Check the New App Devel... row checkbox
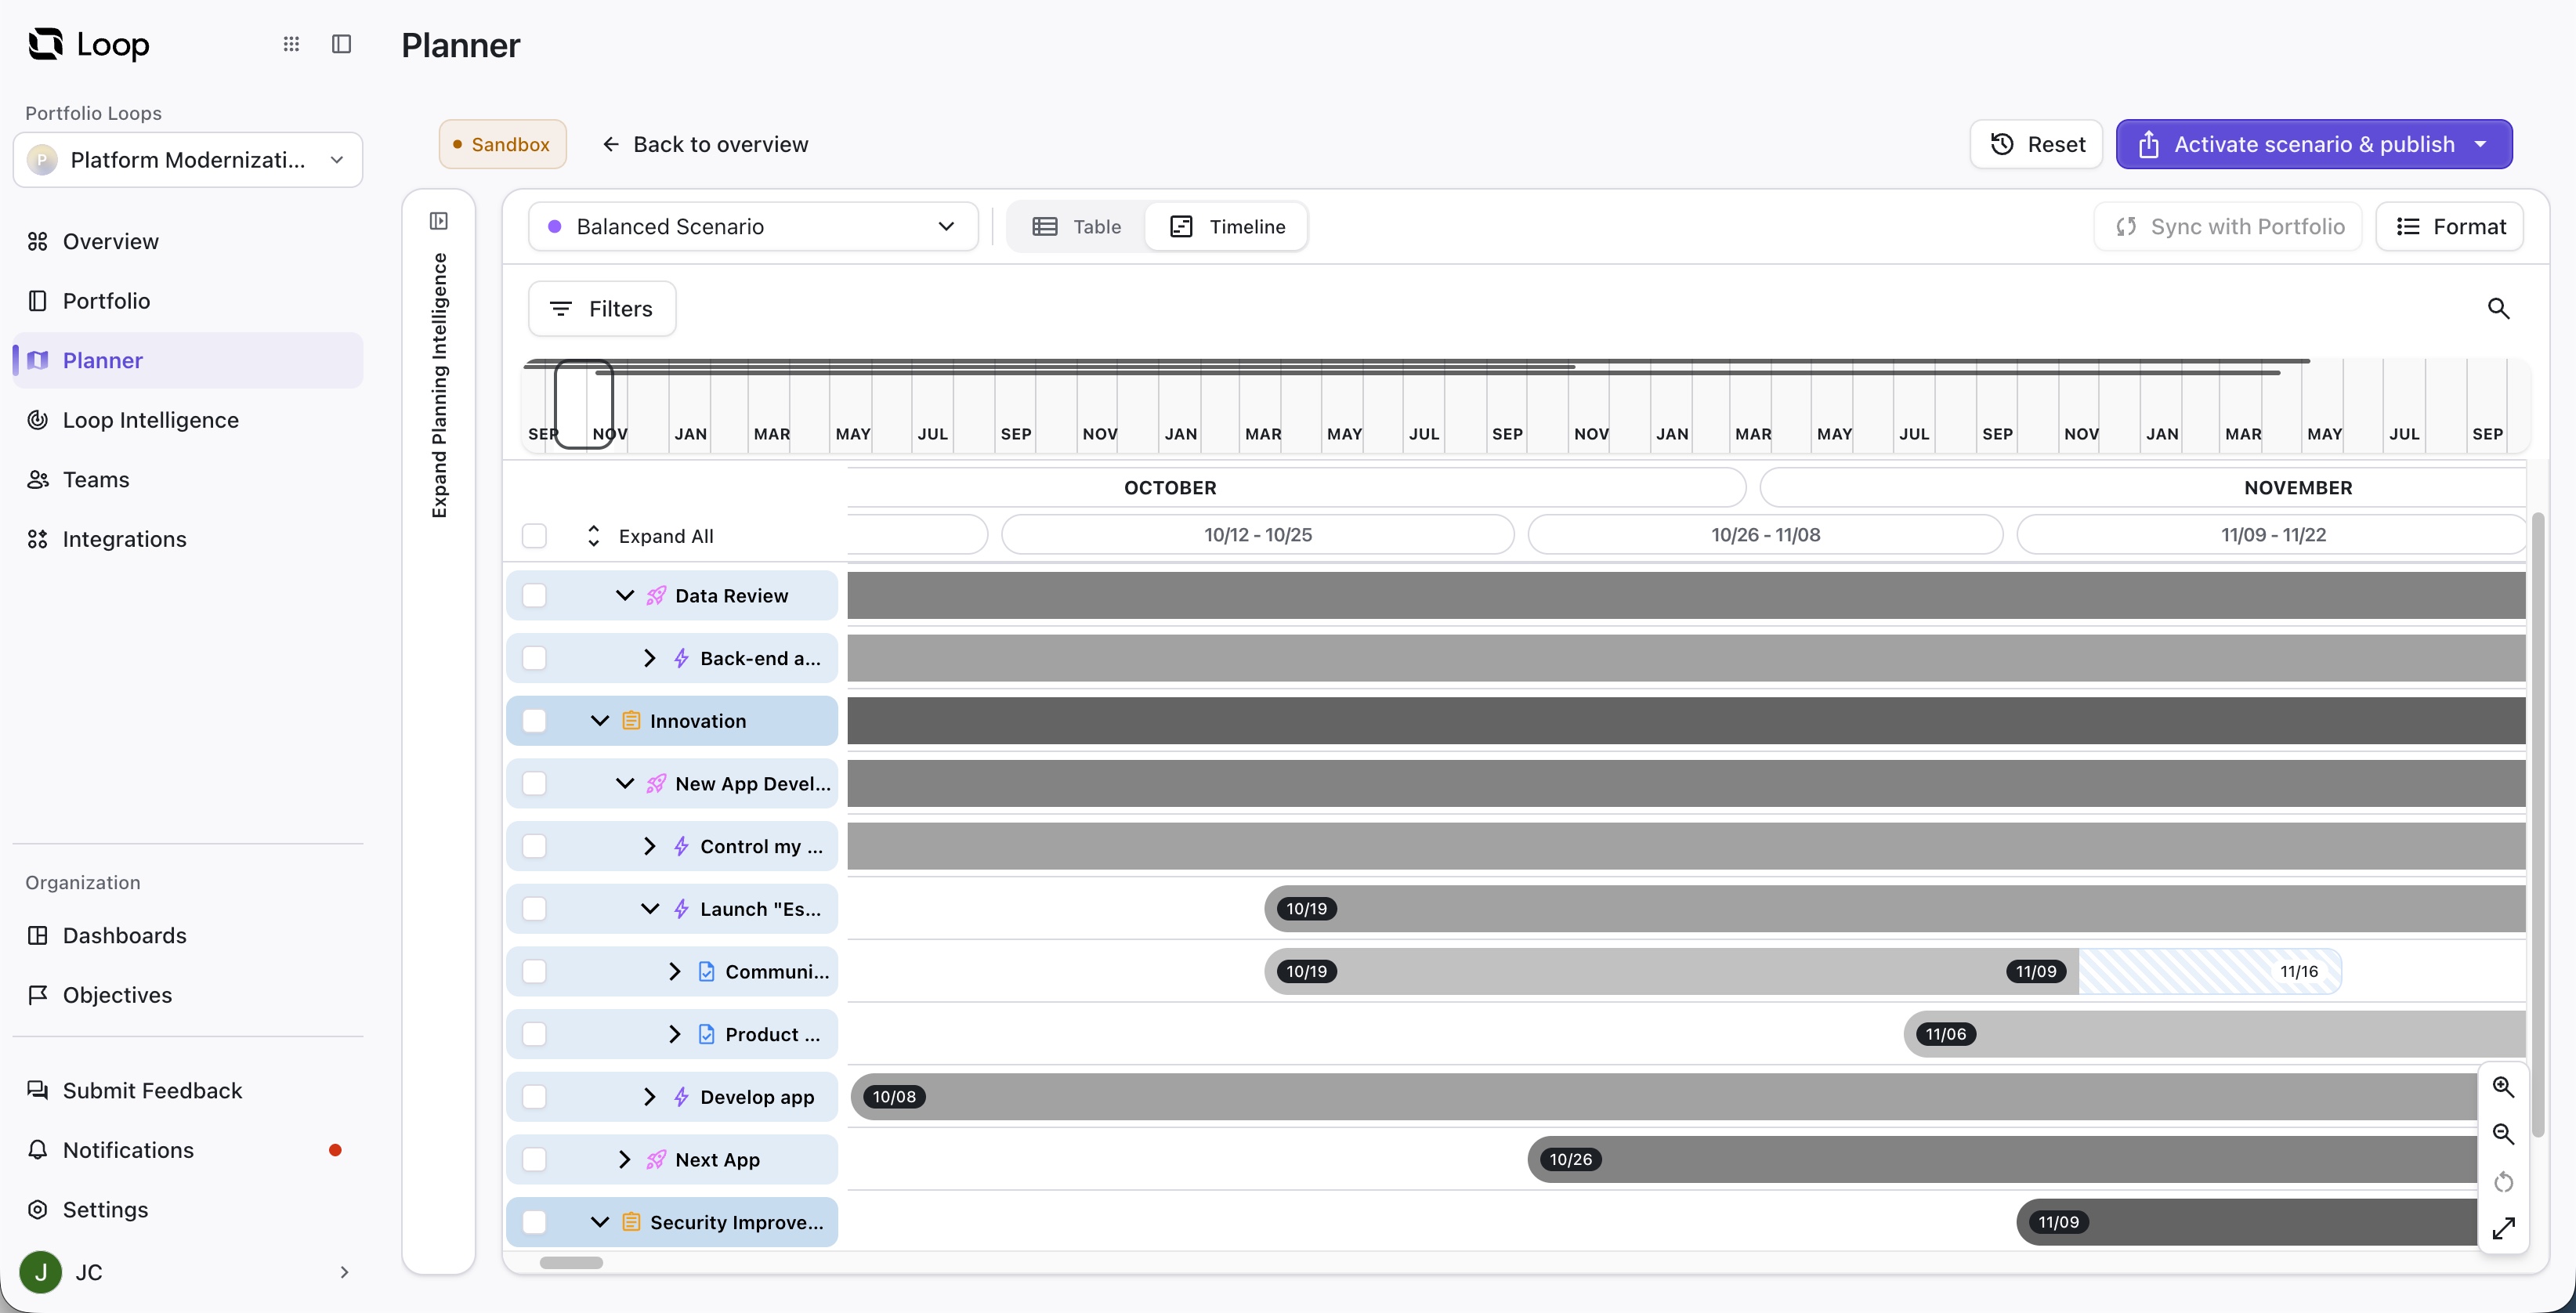2576x1313 pixels. [534, 784]
